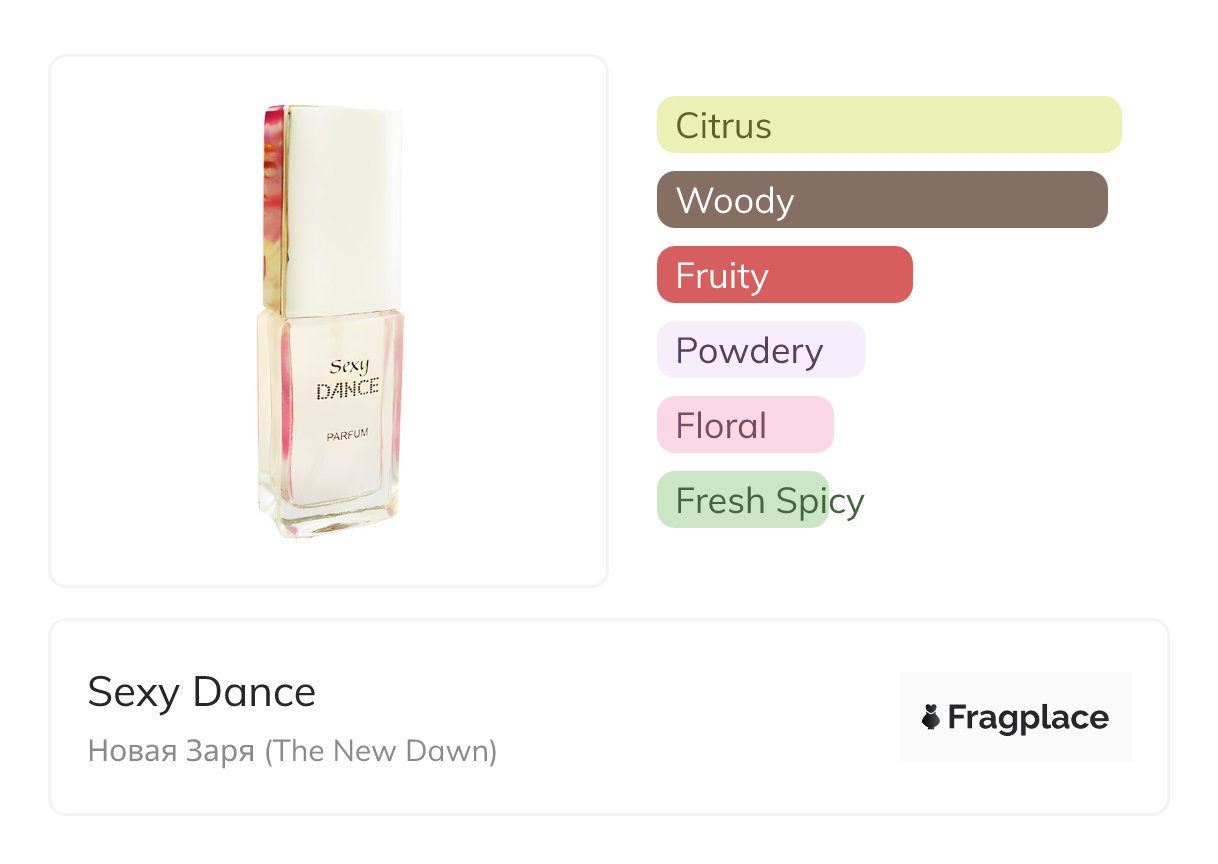The width and height of the screenshot is (1218, 864).
Task: Click the pink Floral accord bar
Action: pos(744,425)
